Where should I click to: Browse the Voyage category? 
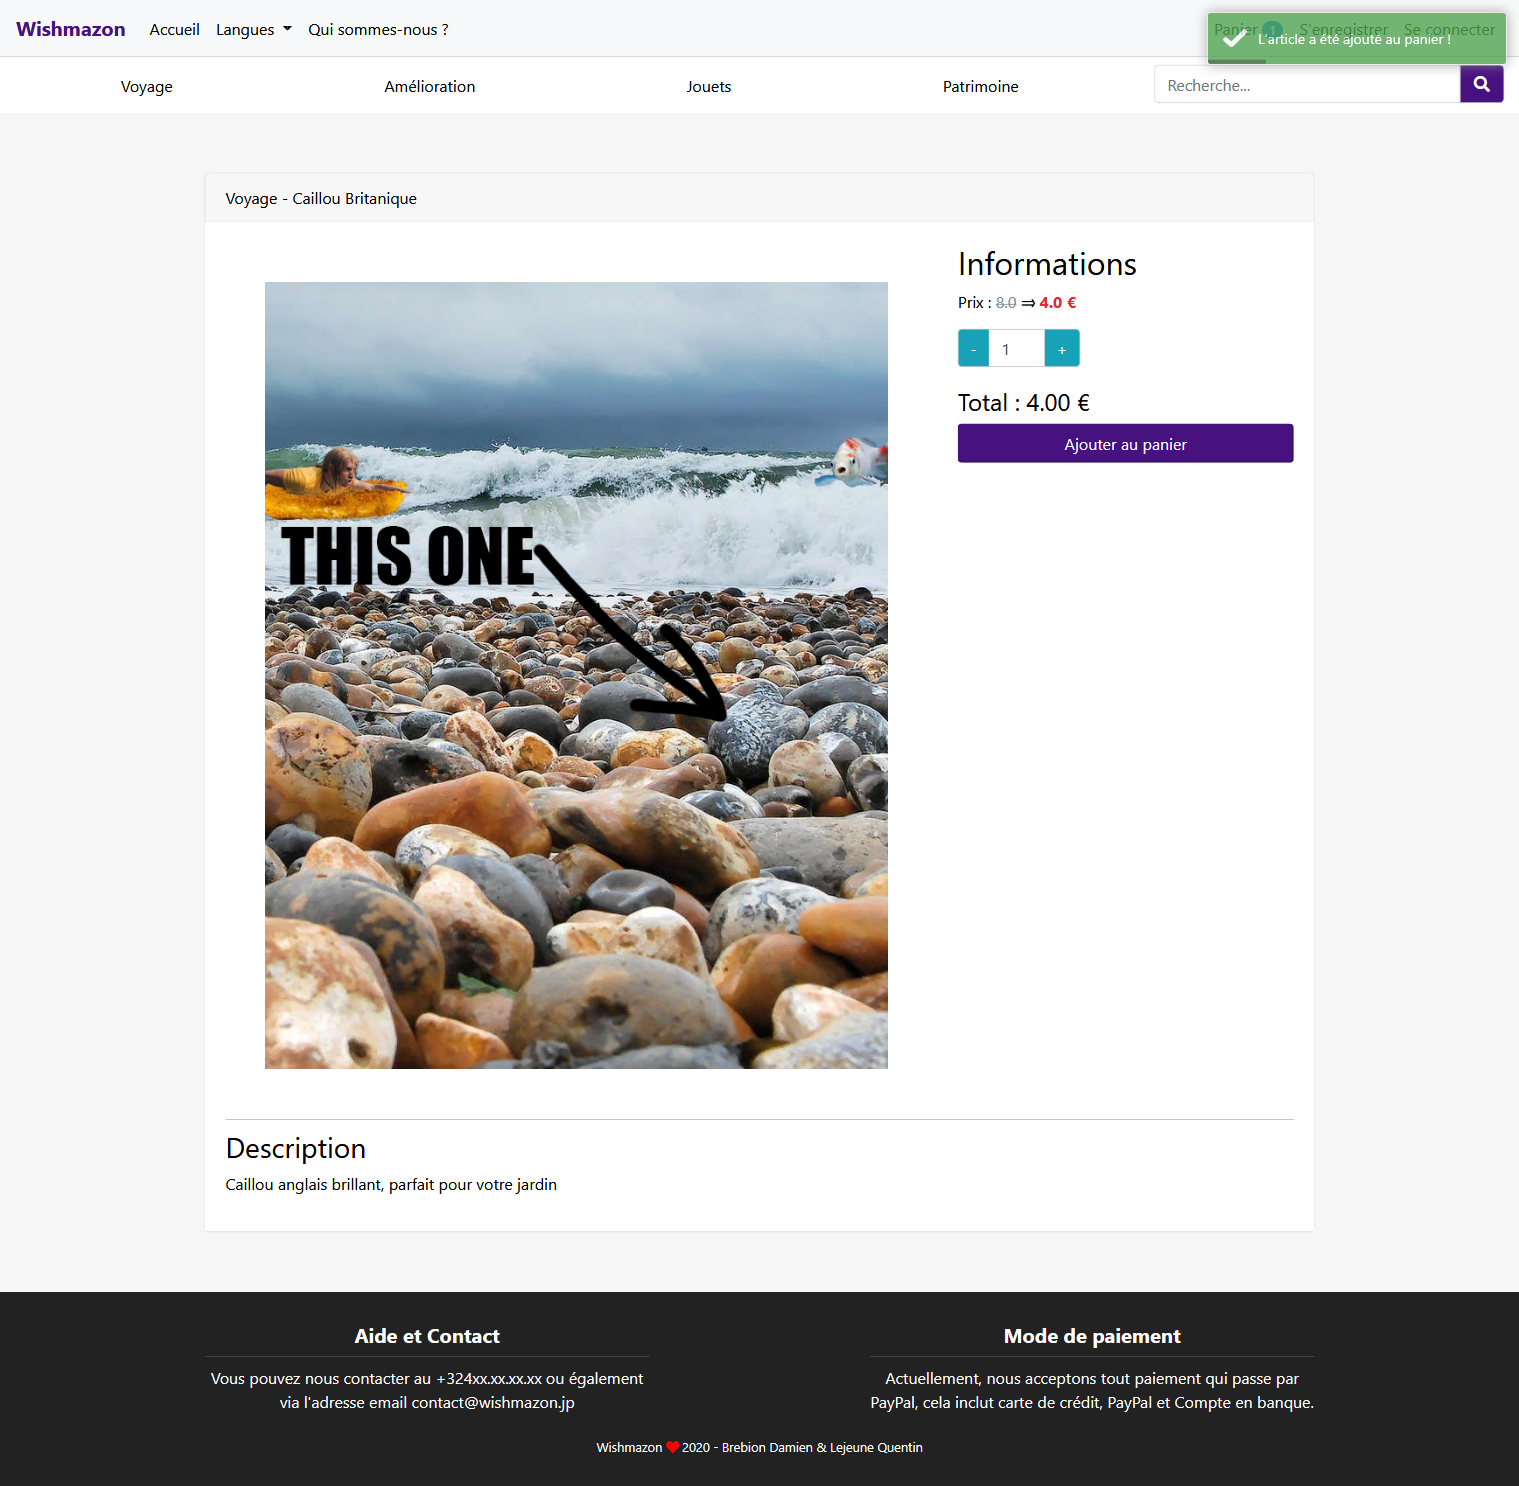click(x=147, y=87)
